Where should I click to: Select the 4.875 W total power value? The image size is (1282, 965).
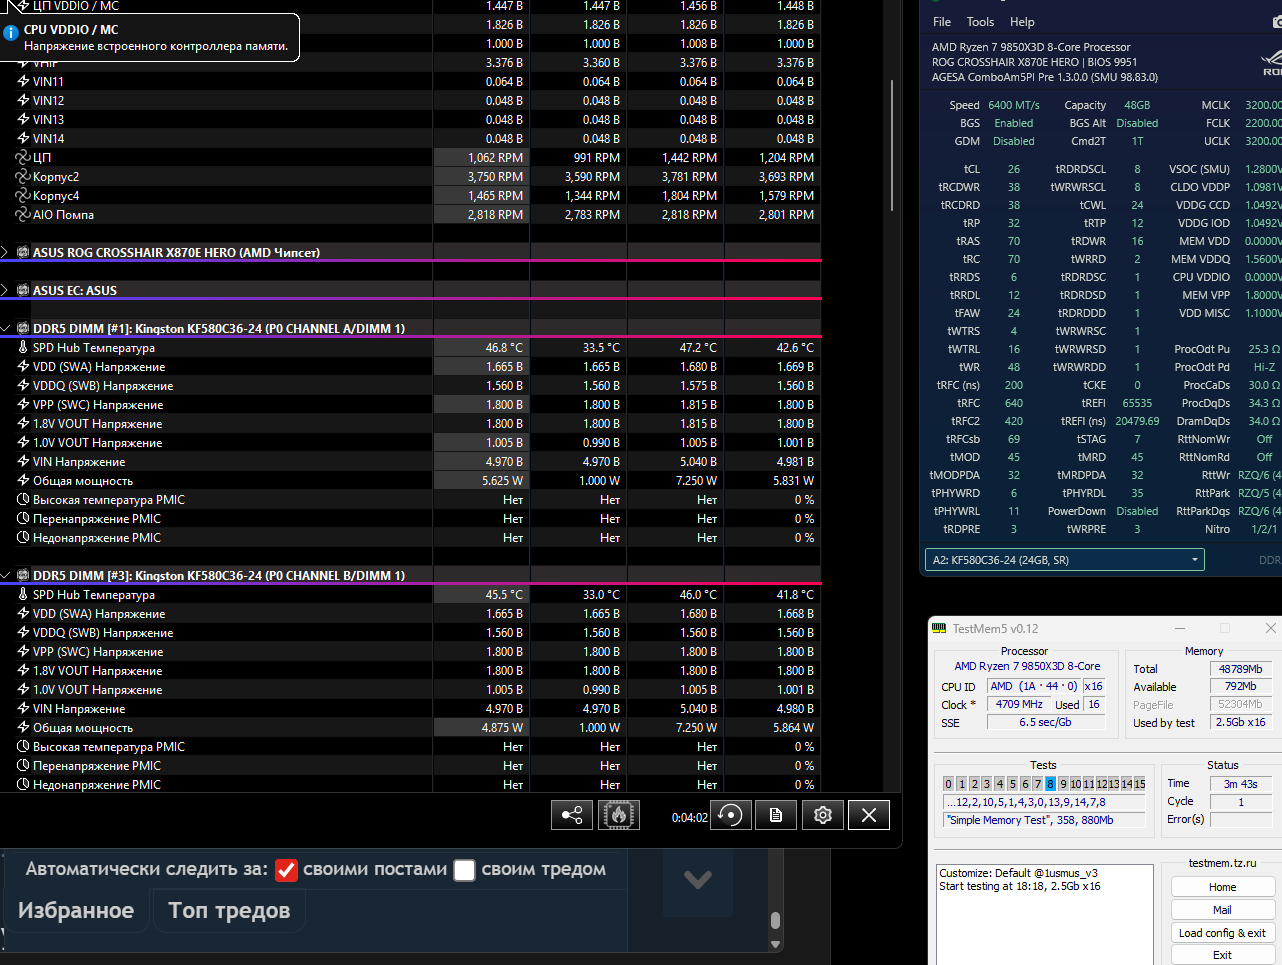(502, 728)
